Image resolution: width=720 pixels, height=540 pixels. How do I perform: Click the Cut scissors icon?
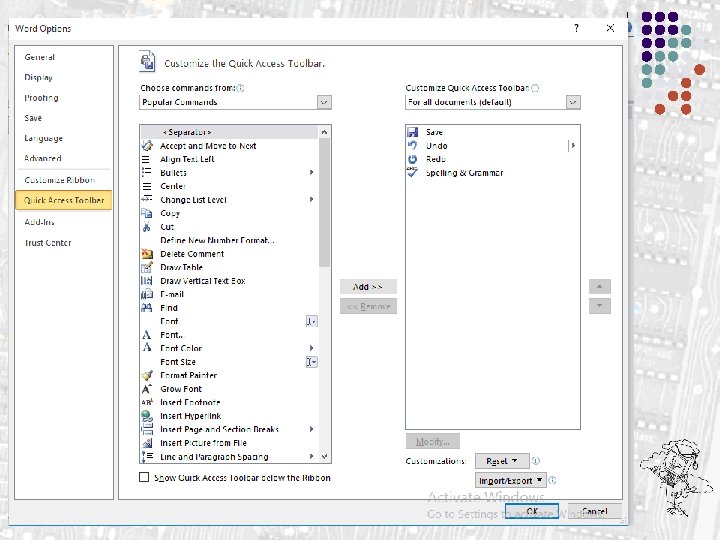coord(146,227)
